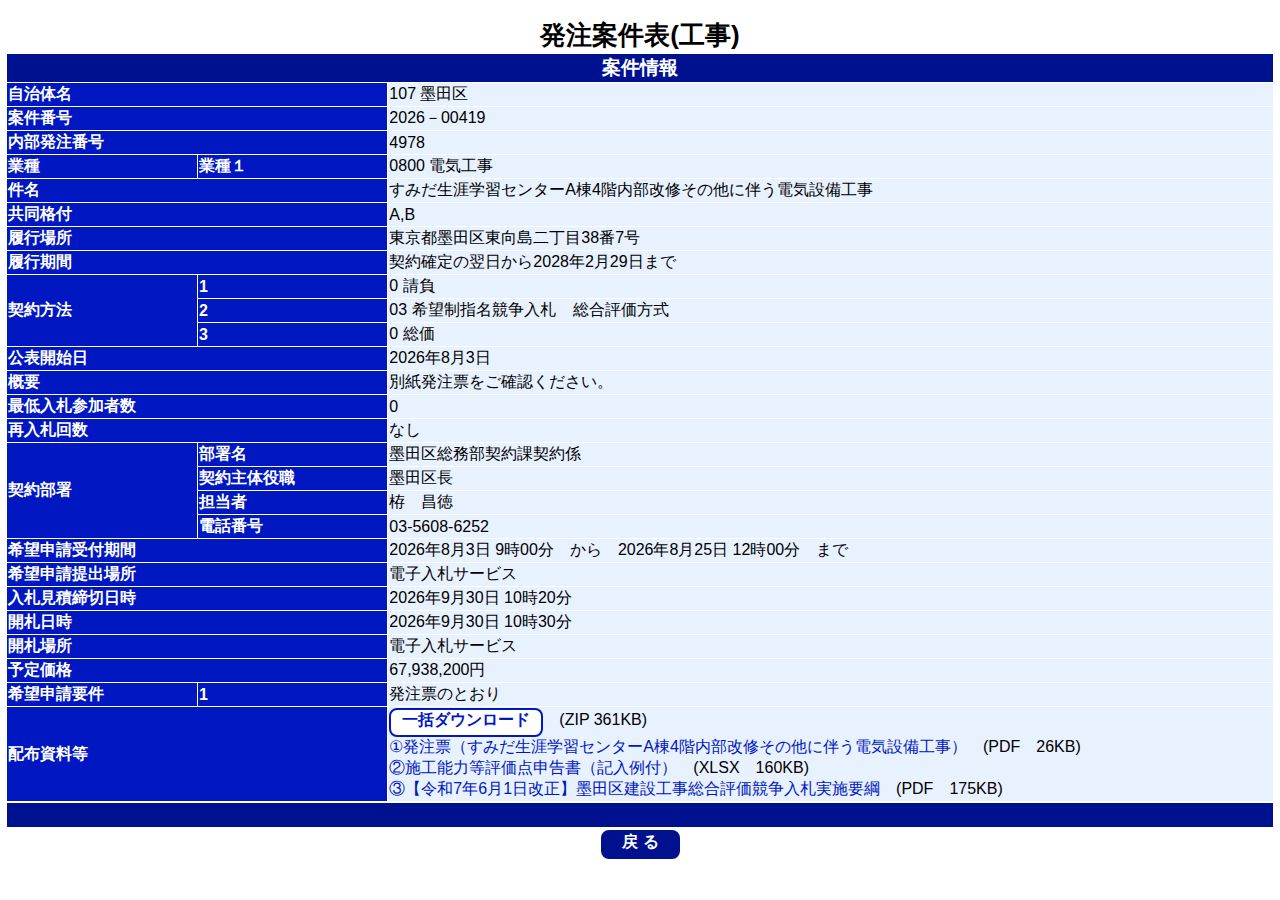Open the ③墨田区建設工事総合評価競争入札実施要綱 link
This screenshot has height=900, width=1280.
coord(634,789)
